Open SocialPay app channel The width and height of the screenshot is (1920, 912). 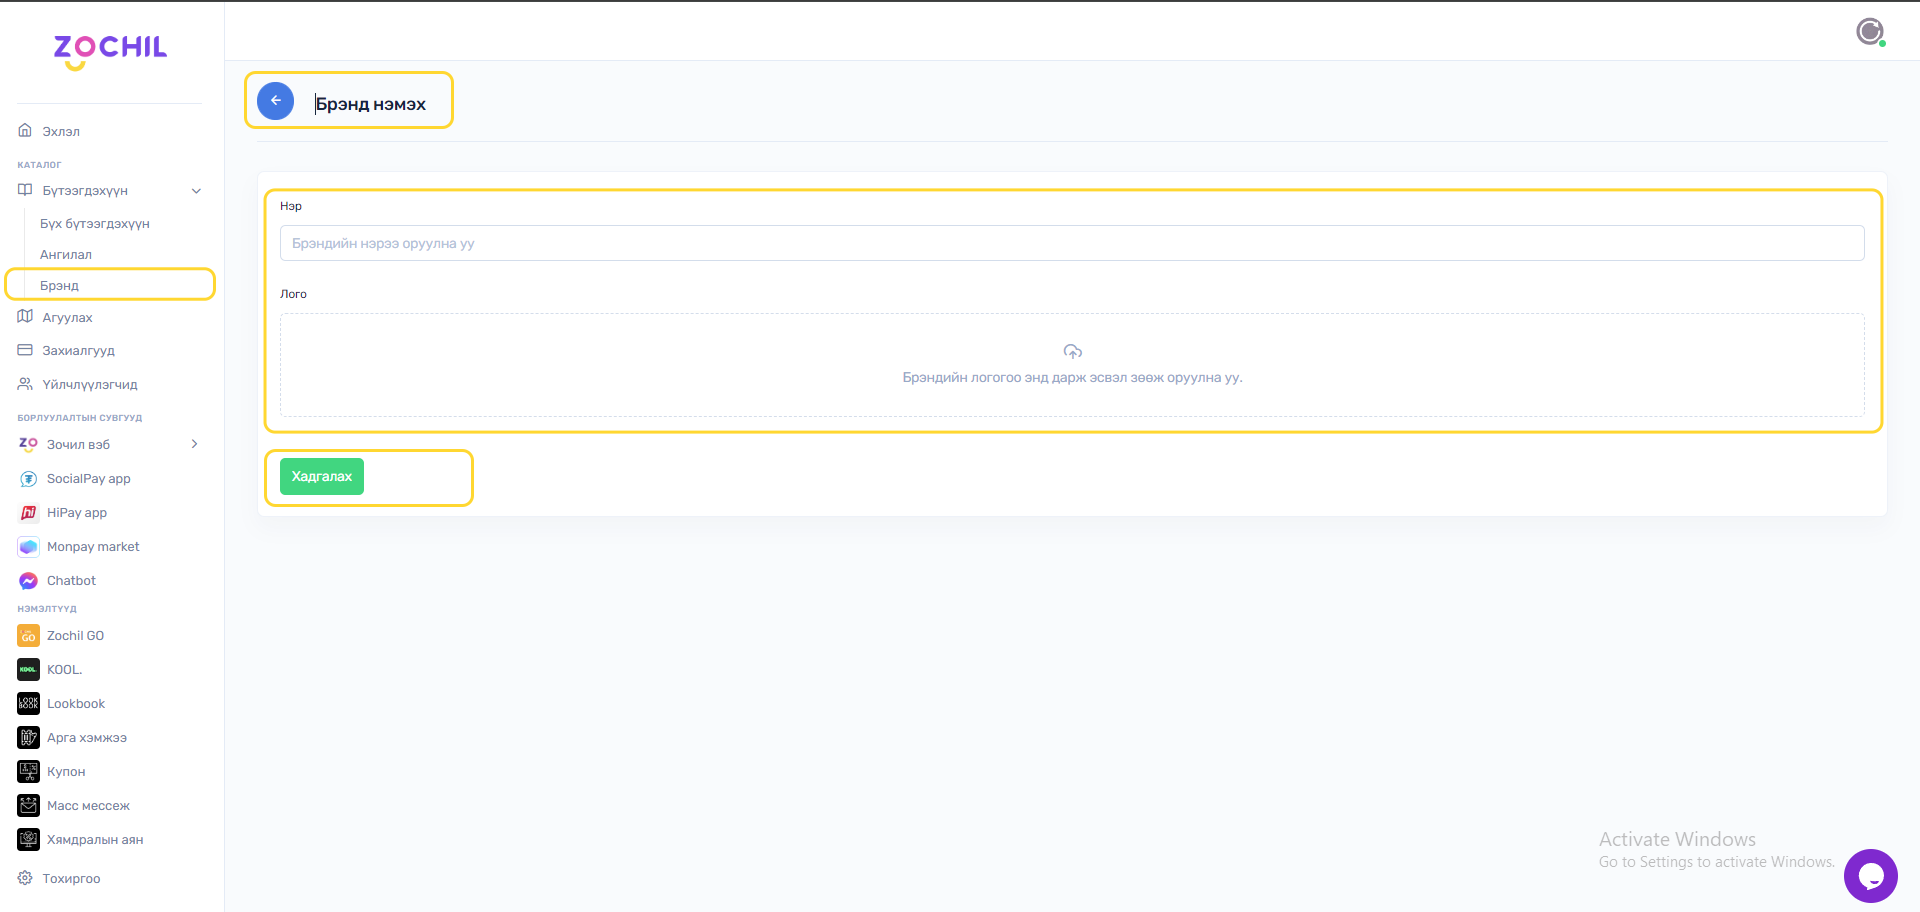[x=88, y=479]
